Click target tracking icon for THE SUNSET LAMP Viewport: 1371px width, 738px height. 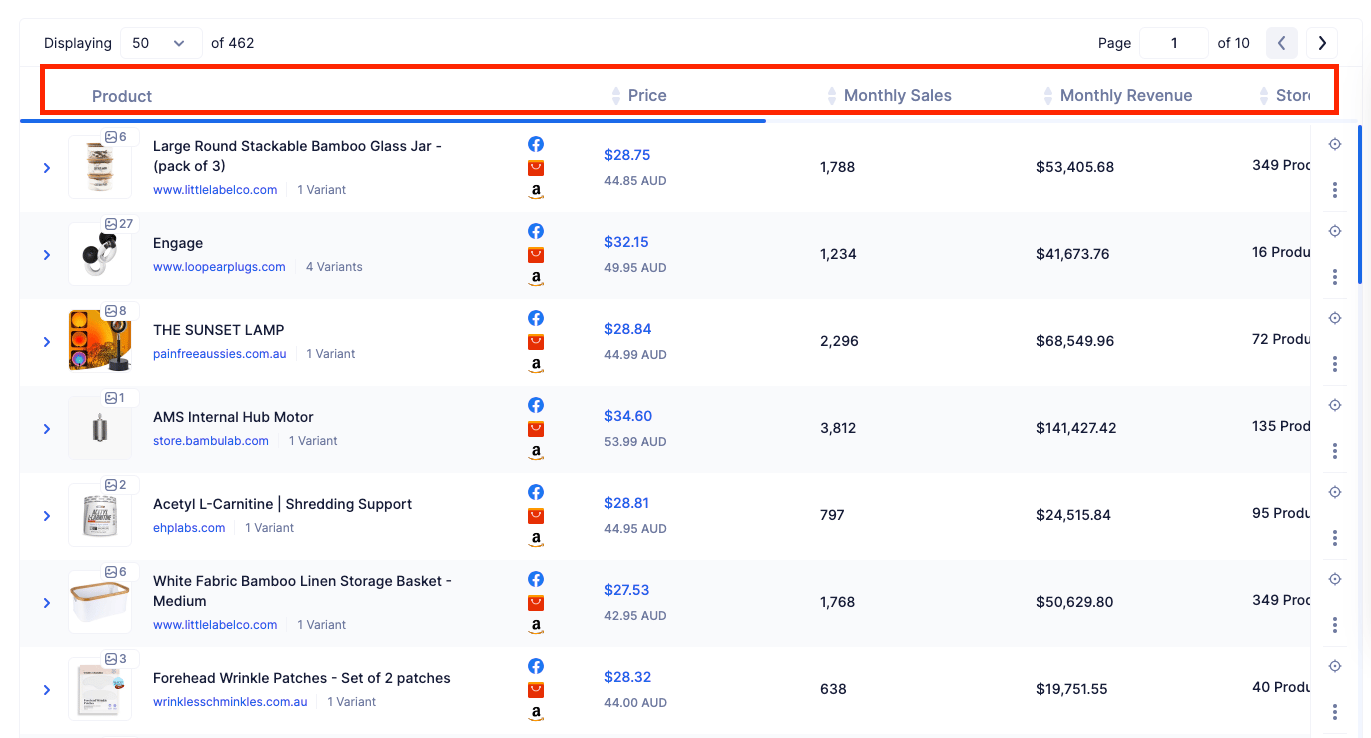tap(1335, 318)
